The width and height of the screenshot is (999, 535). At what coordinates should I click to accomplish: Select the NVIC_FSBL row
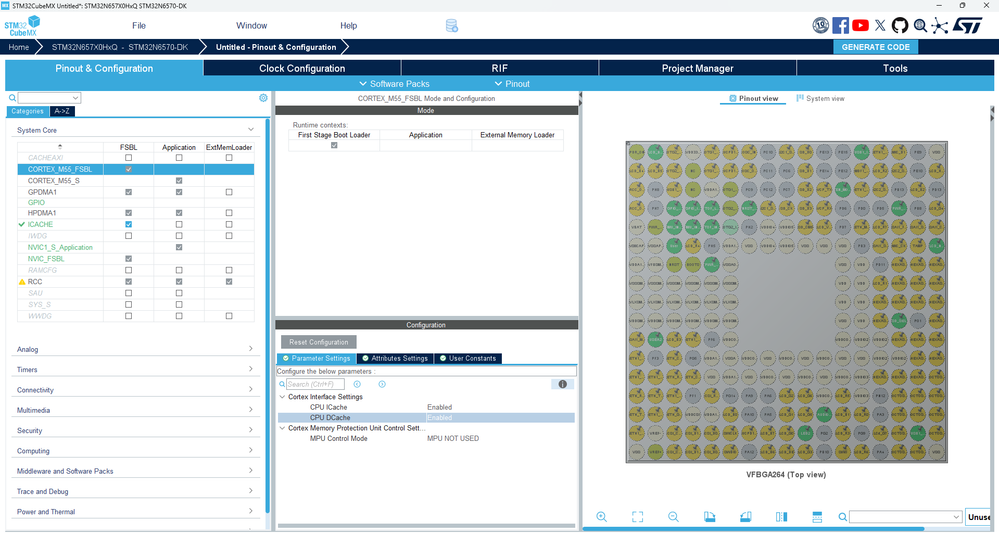(136, 259)
